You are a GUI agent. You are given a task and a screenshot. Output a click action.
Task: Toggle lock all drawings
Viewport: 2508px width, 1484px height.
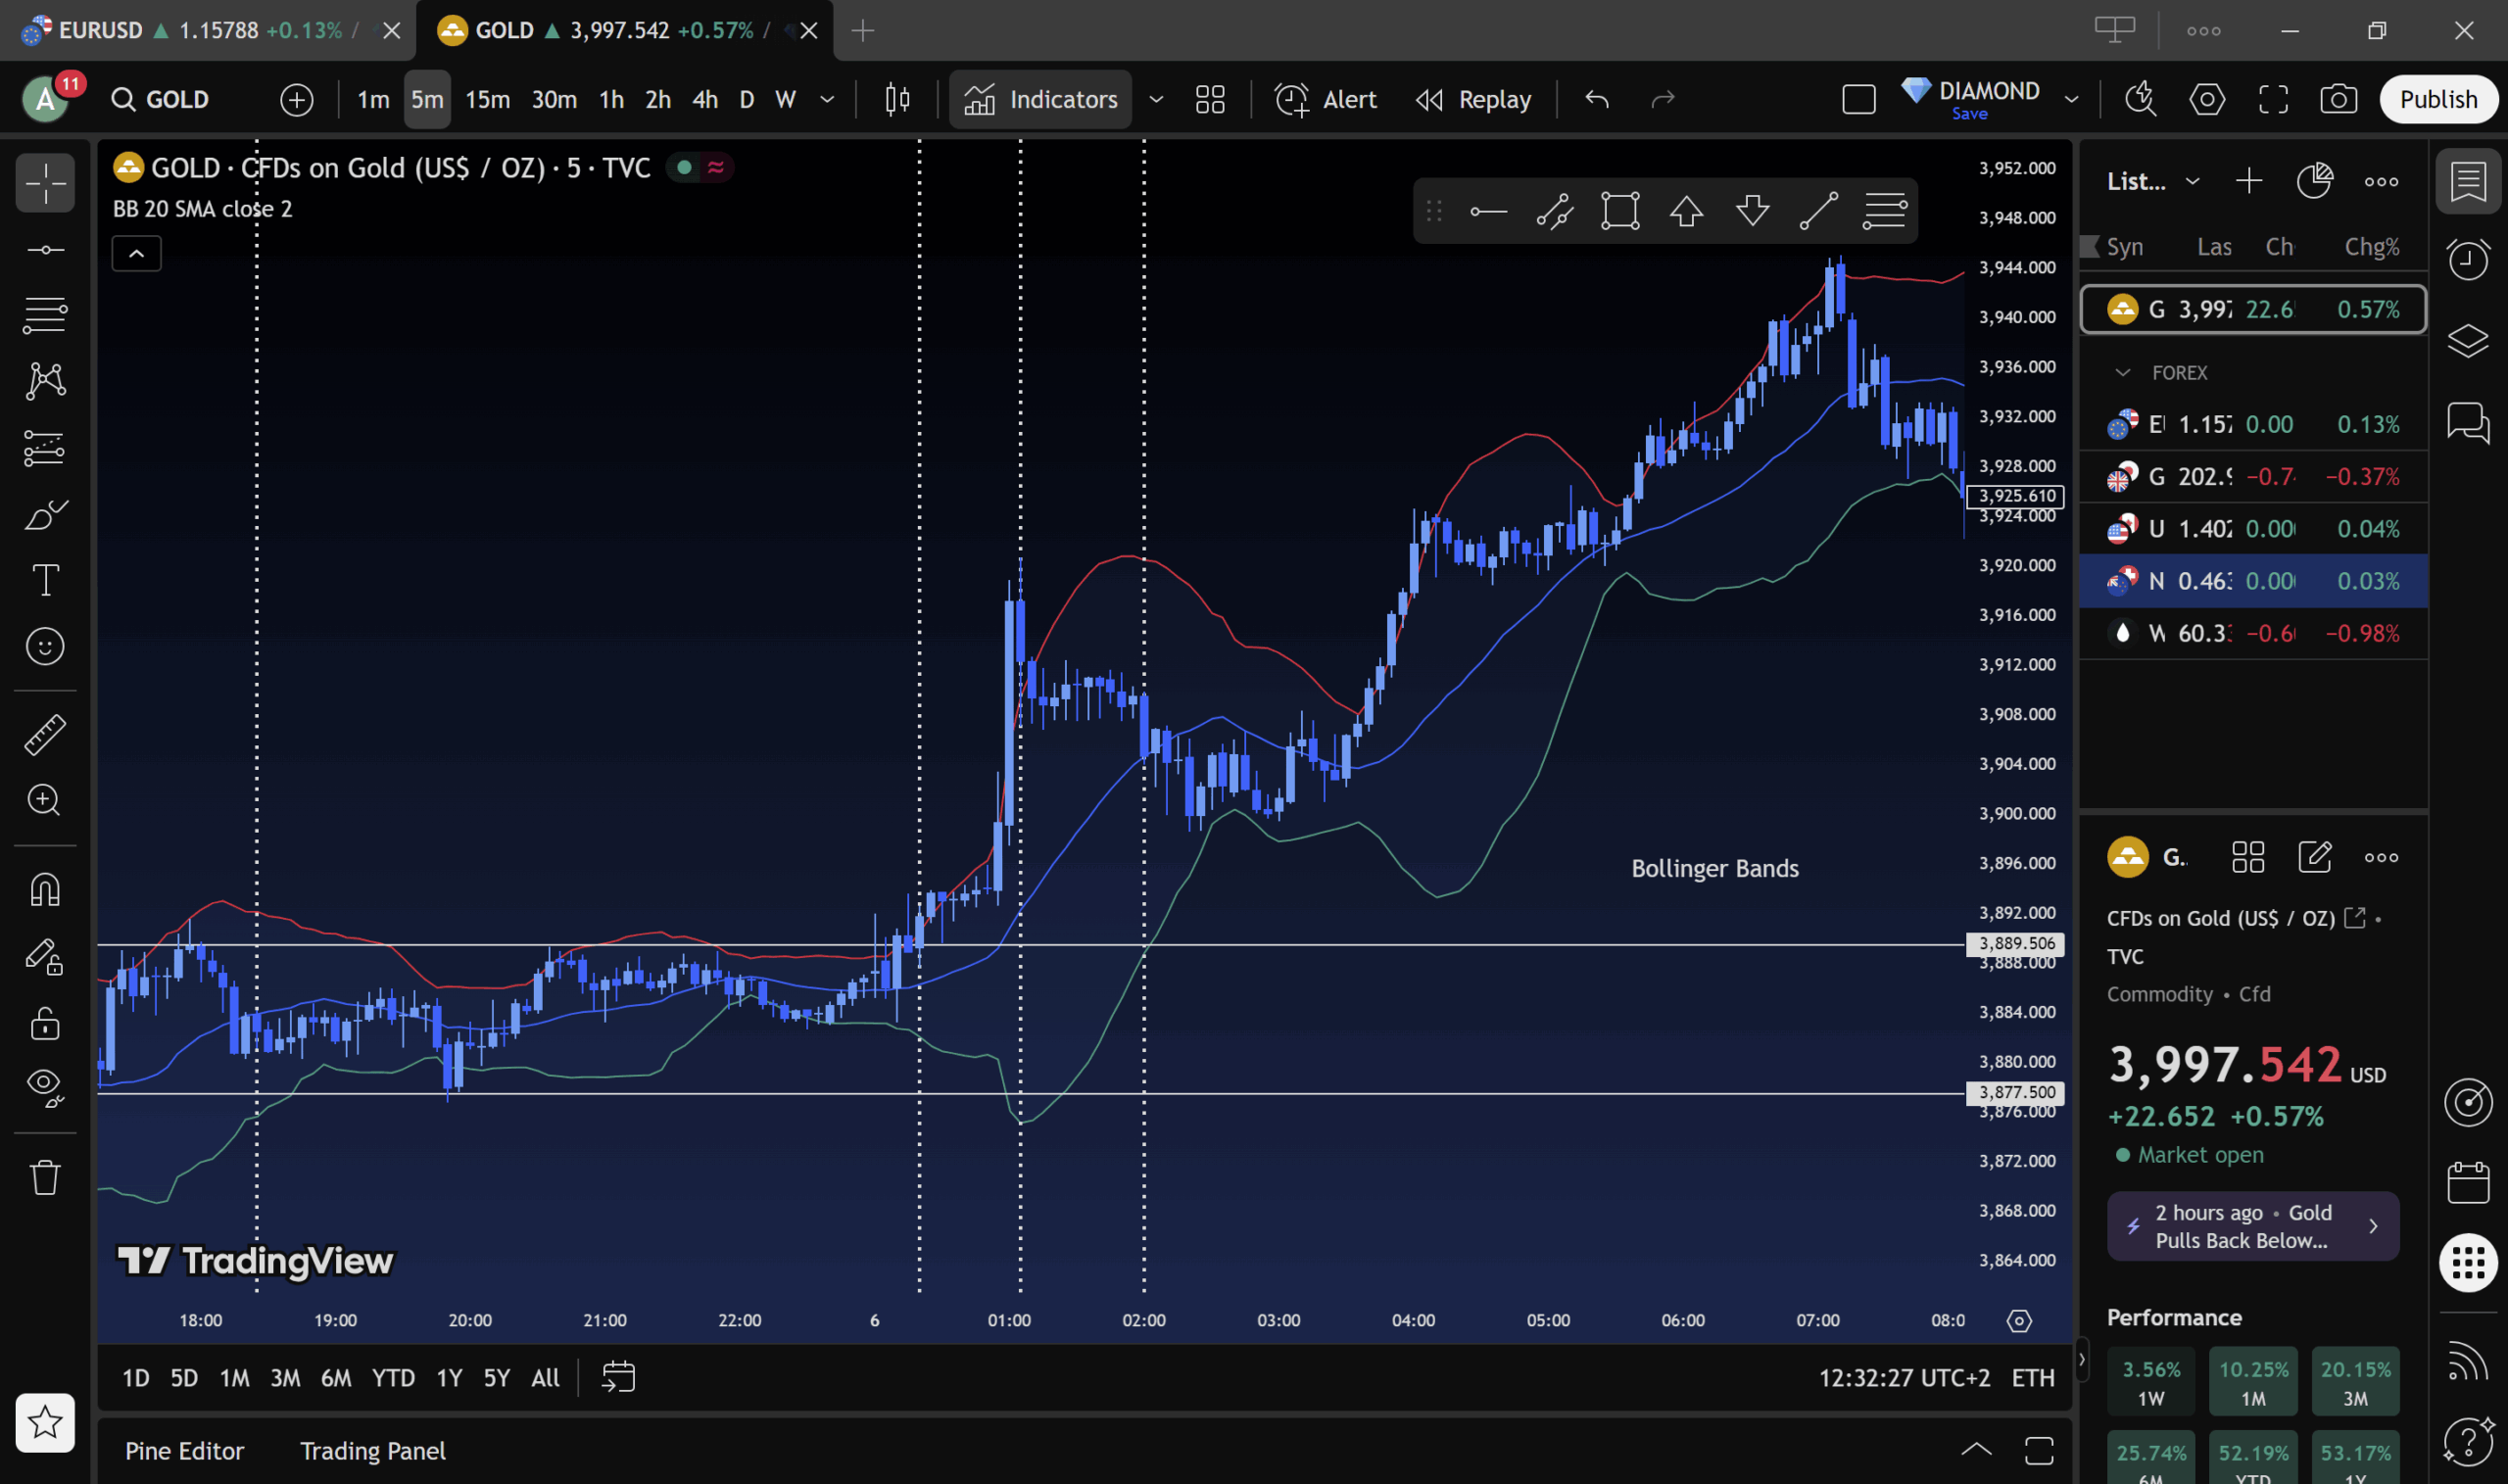pyautogui.click(x=45, y=1023)
